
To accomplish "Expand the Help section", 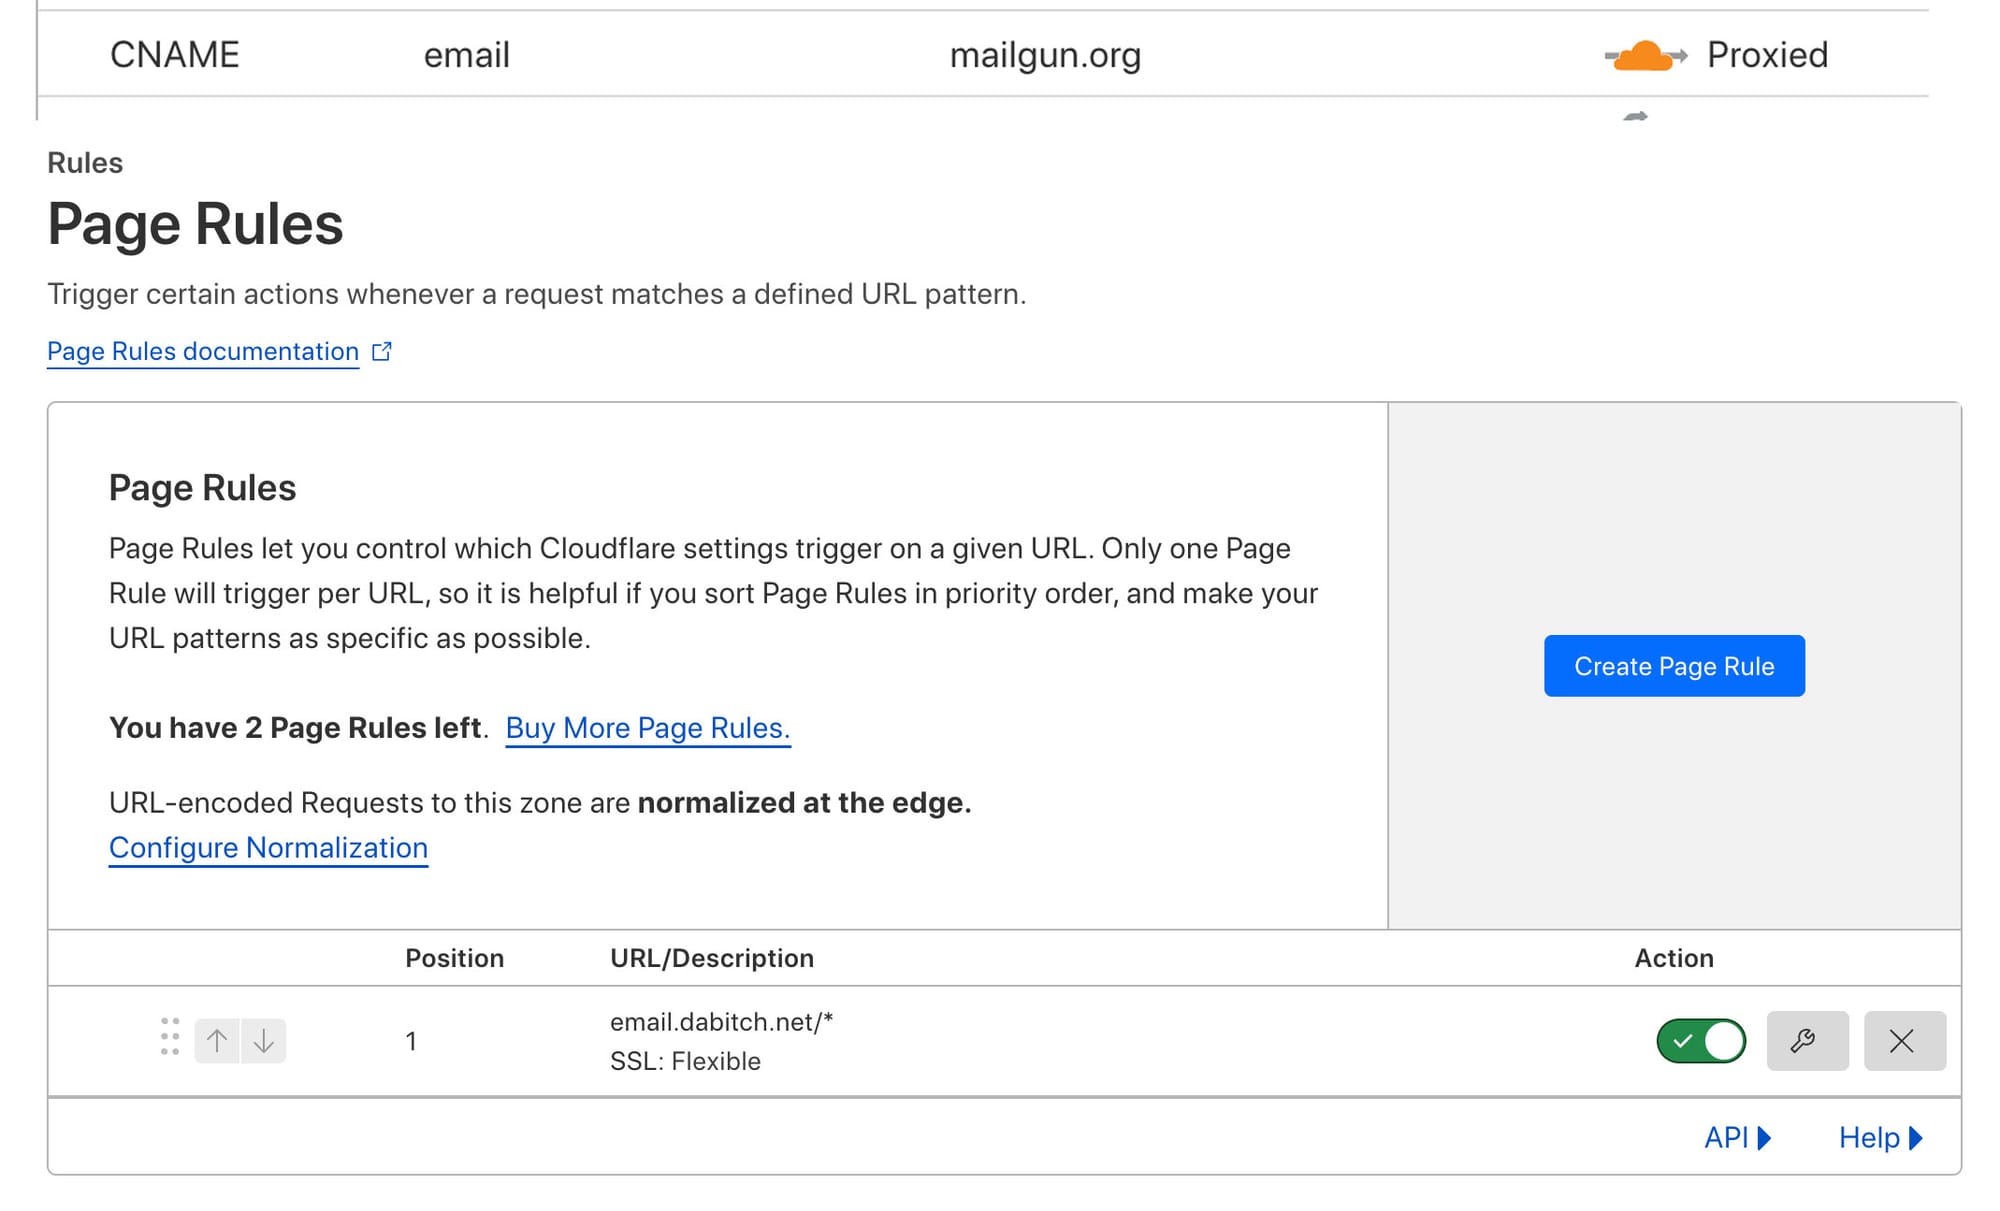I will click(x=1879, y=1138).
